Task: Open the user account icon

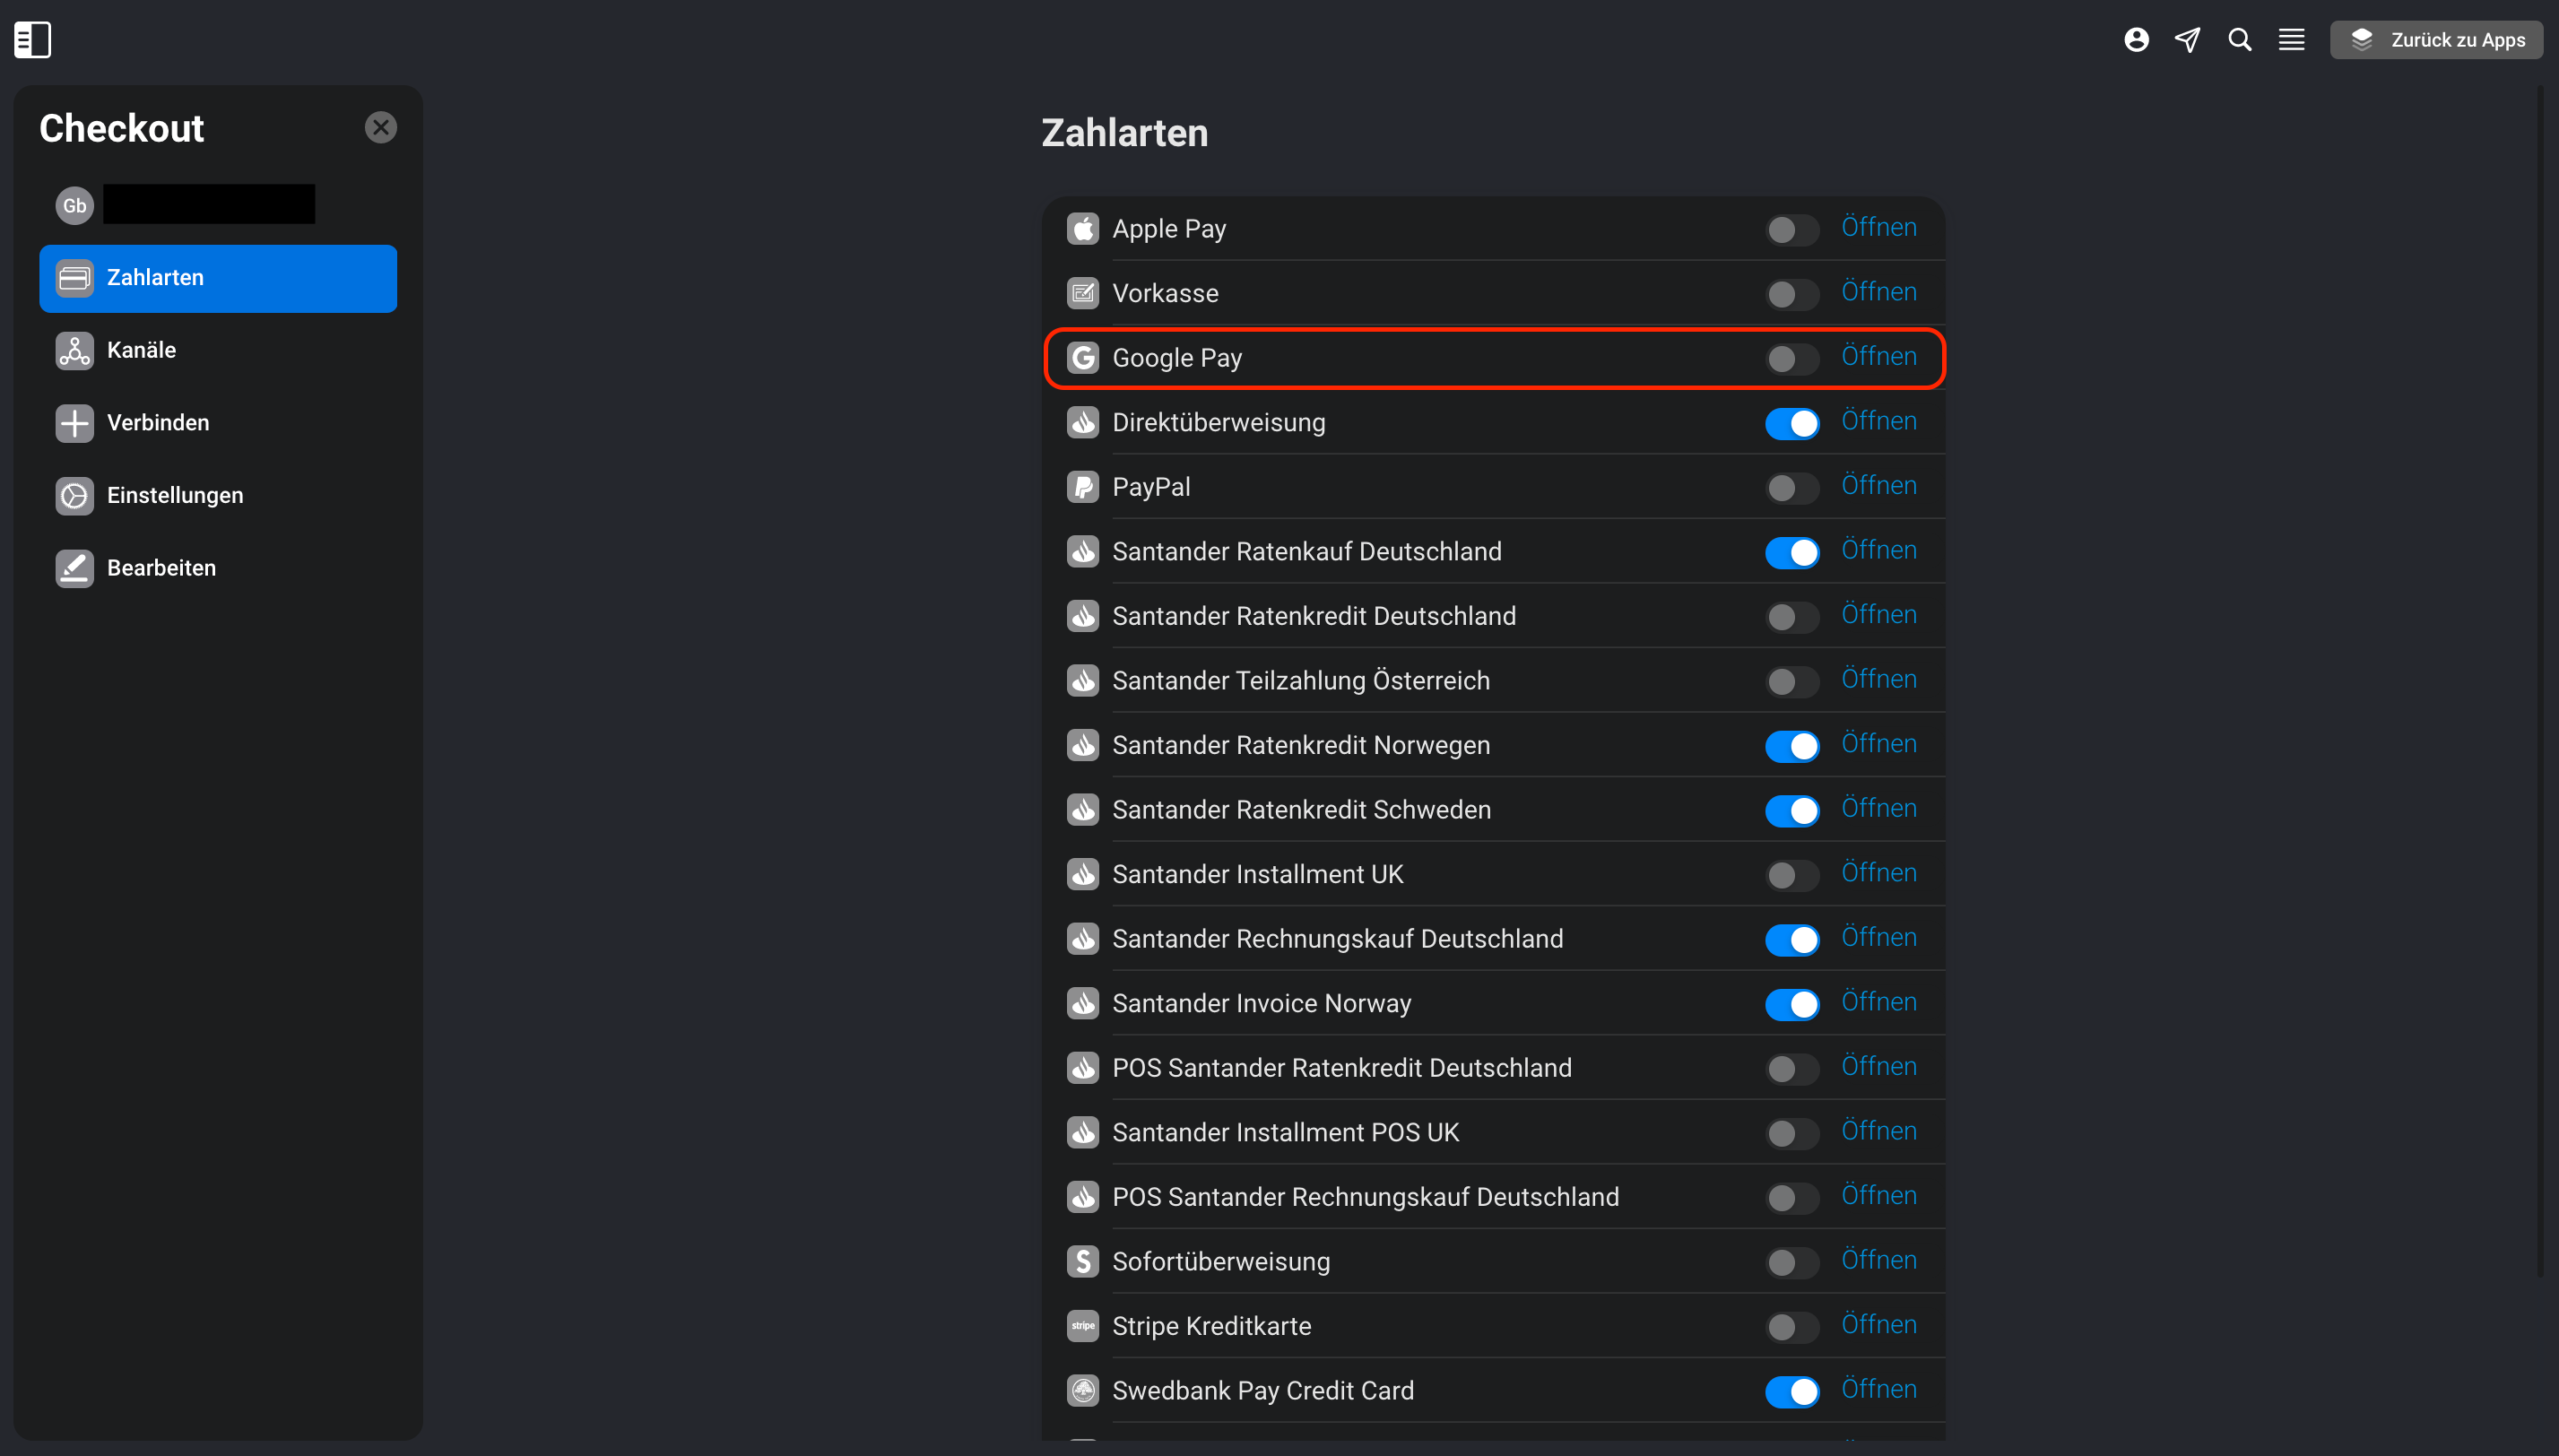Action: pyautogui.click(x=2136, y=40)
